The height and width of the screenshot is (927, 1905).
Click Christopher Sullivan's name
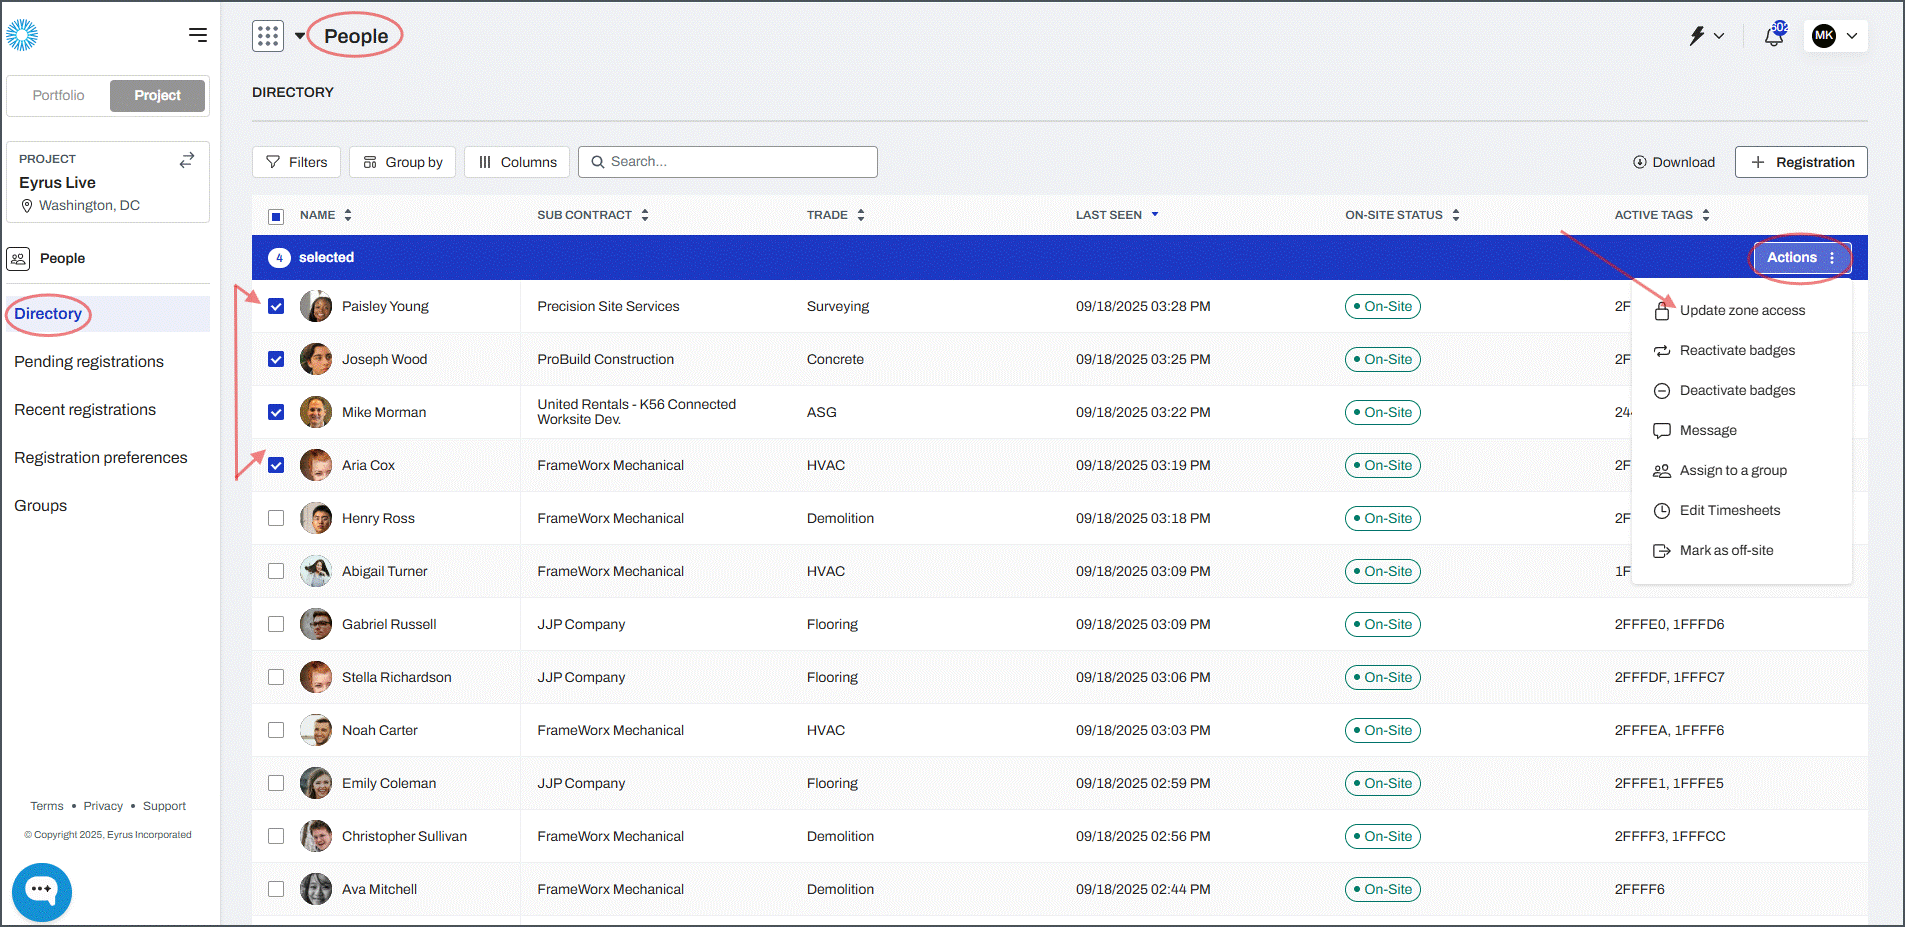click(x=404, y=836)
